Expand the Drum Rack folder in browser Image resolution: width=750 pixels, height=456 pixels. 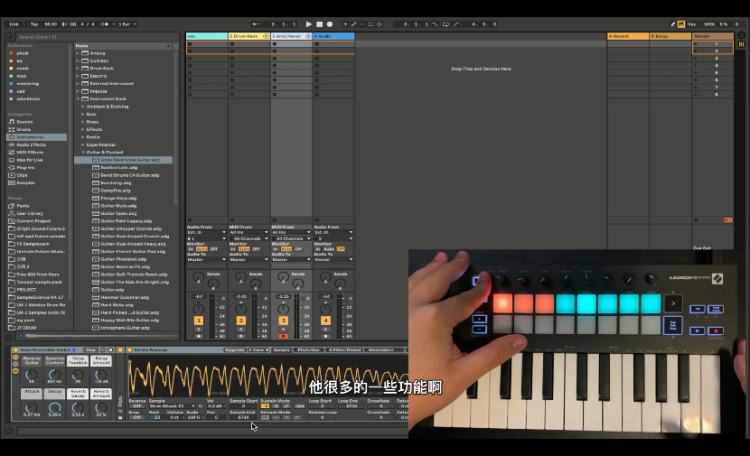(x=78, y=68)
